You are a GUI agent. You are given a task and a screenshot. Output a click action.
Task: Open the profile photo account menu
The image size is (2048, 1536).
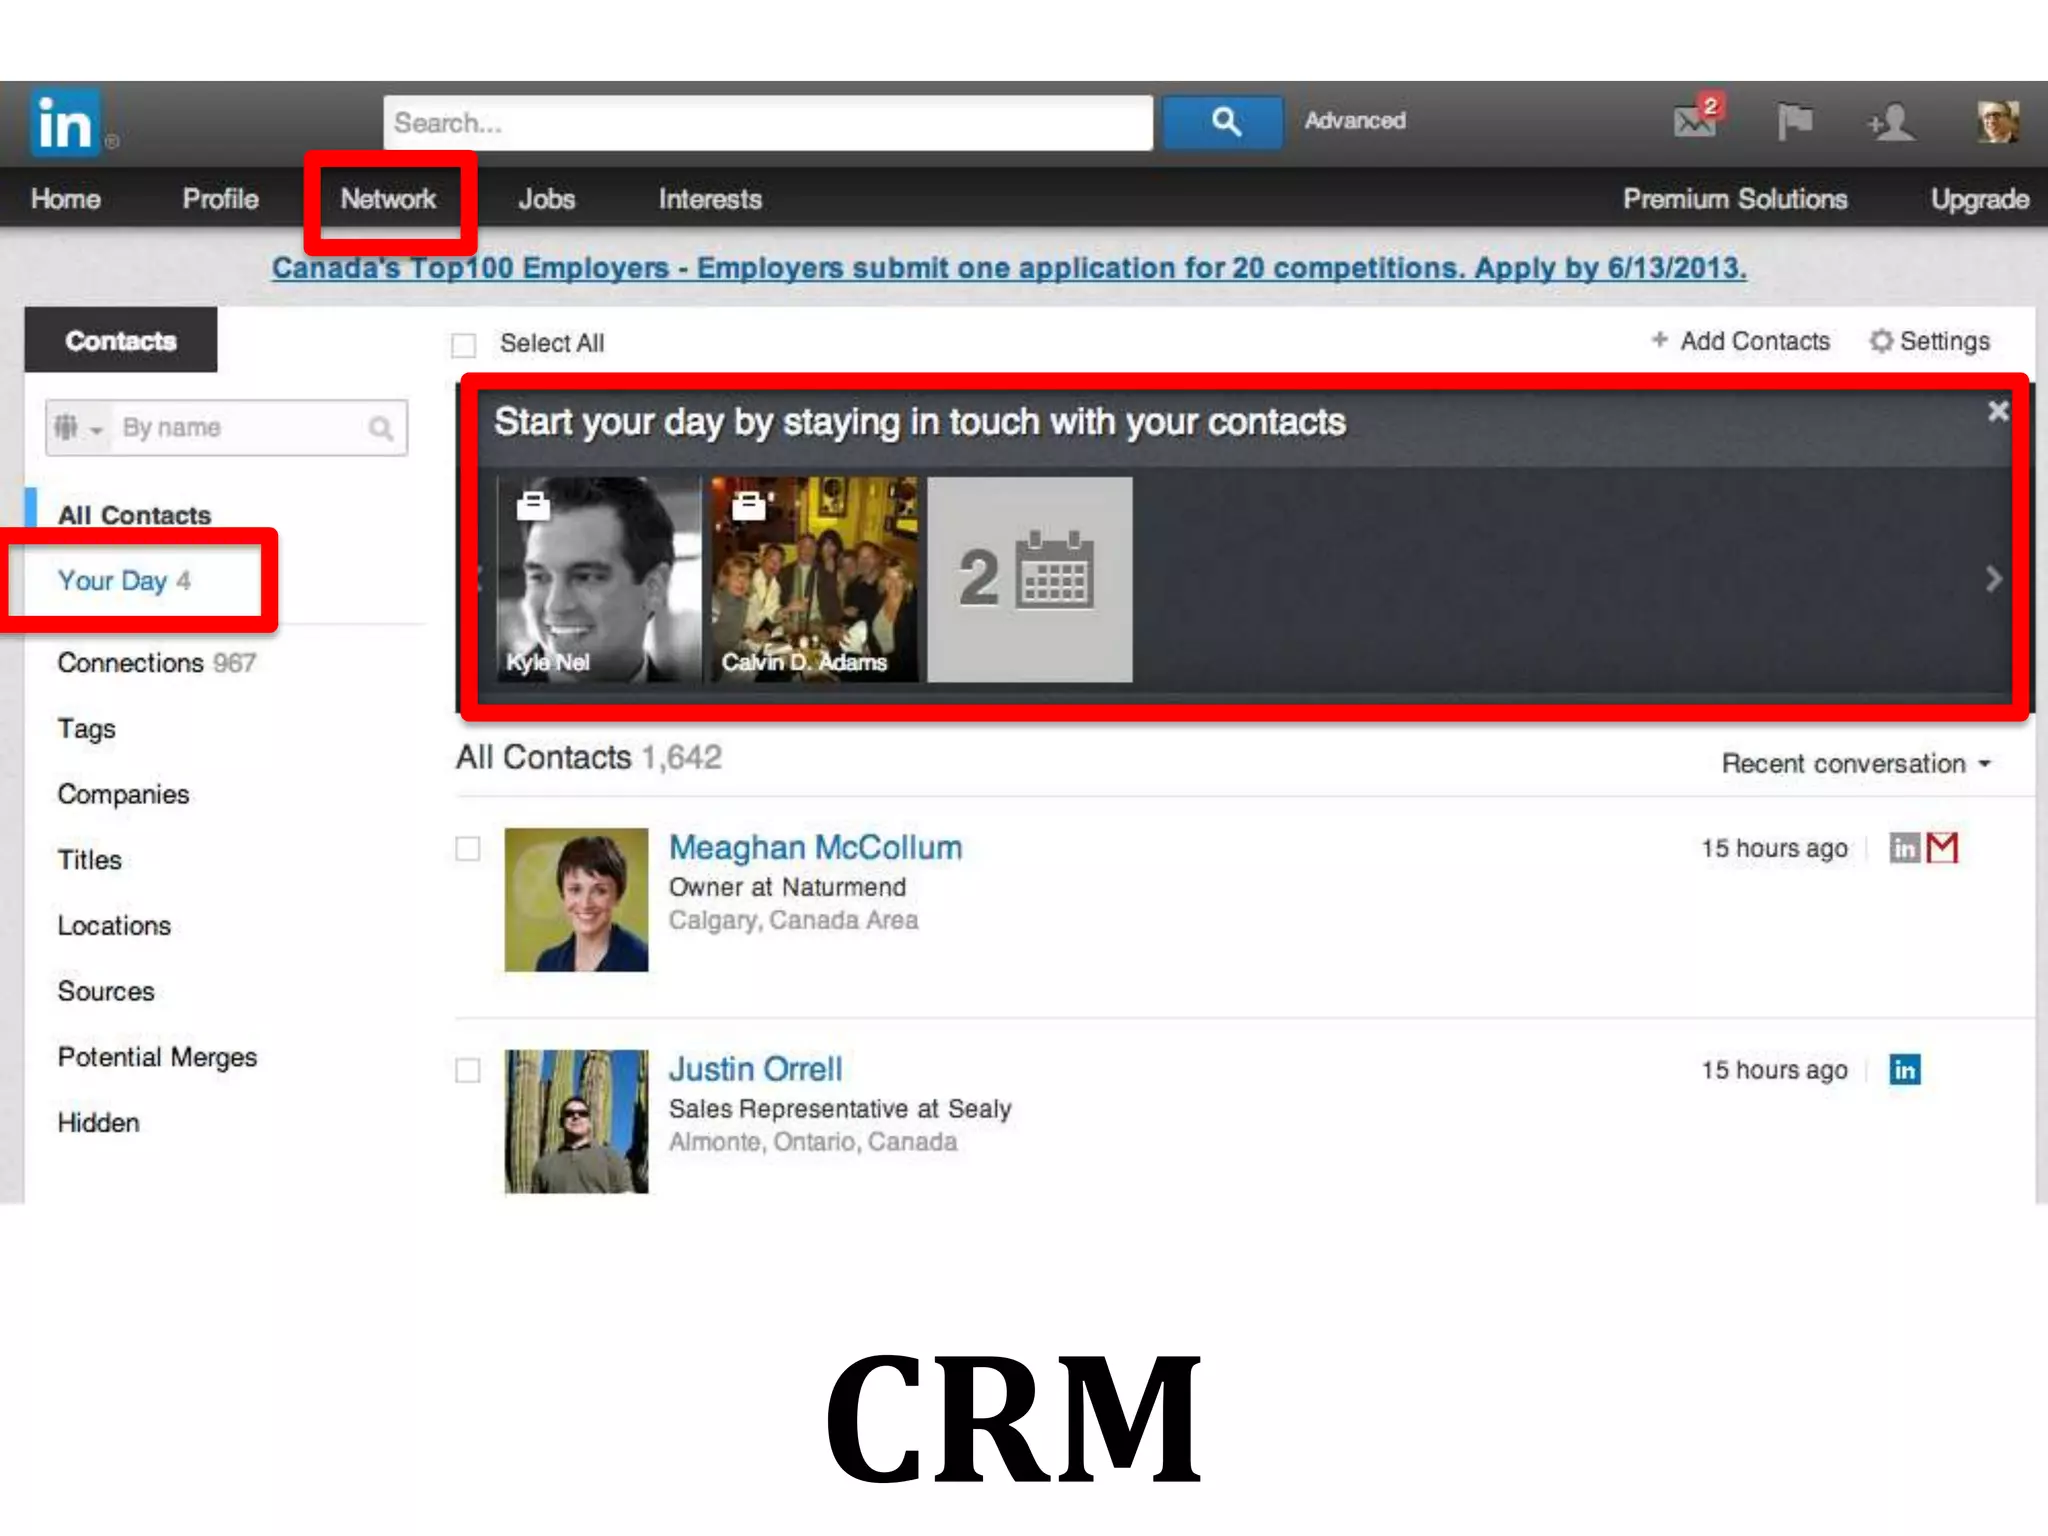click(1997, 122)
